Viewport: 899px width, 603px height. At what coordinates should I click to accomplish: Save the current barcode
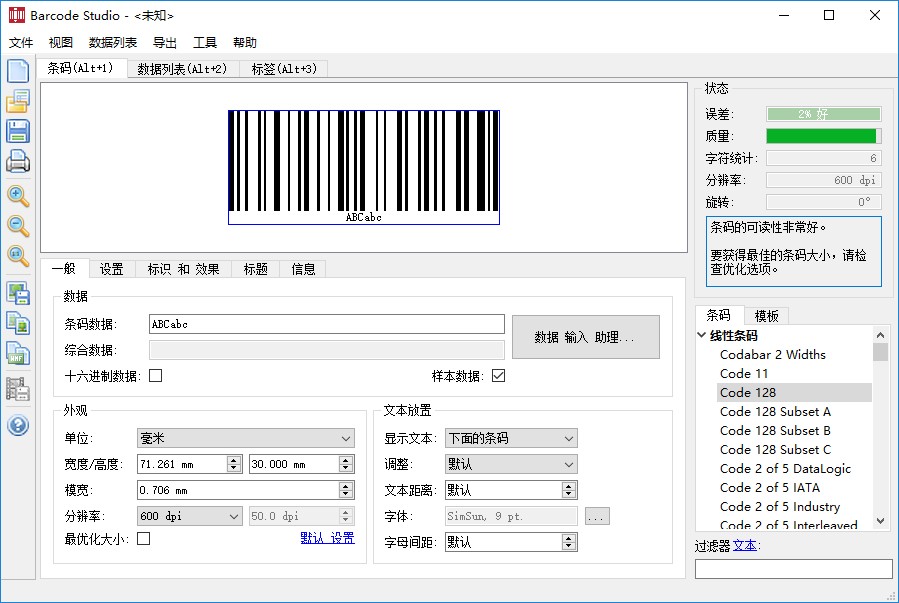[17, 131]
